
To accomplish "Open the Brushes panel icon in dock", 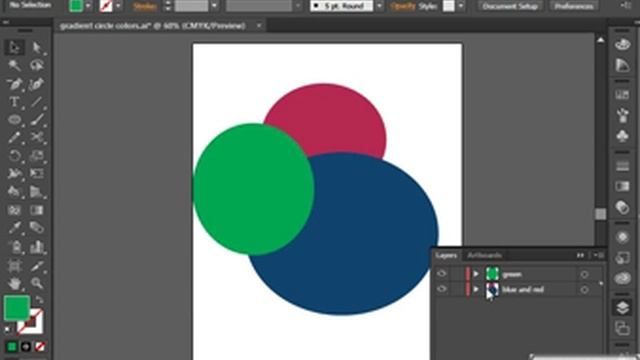I will 622,115.
